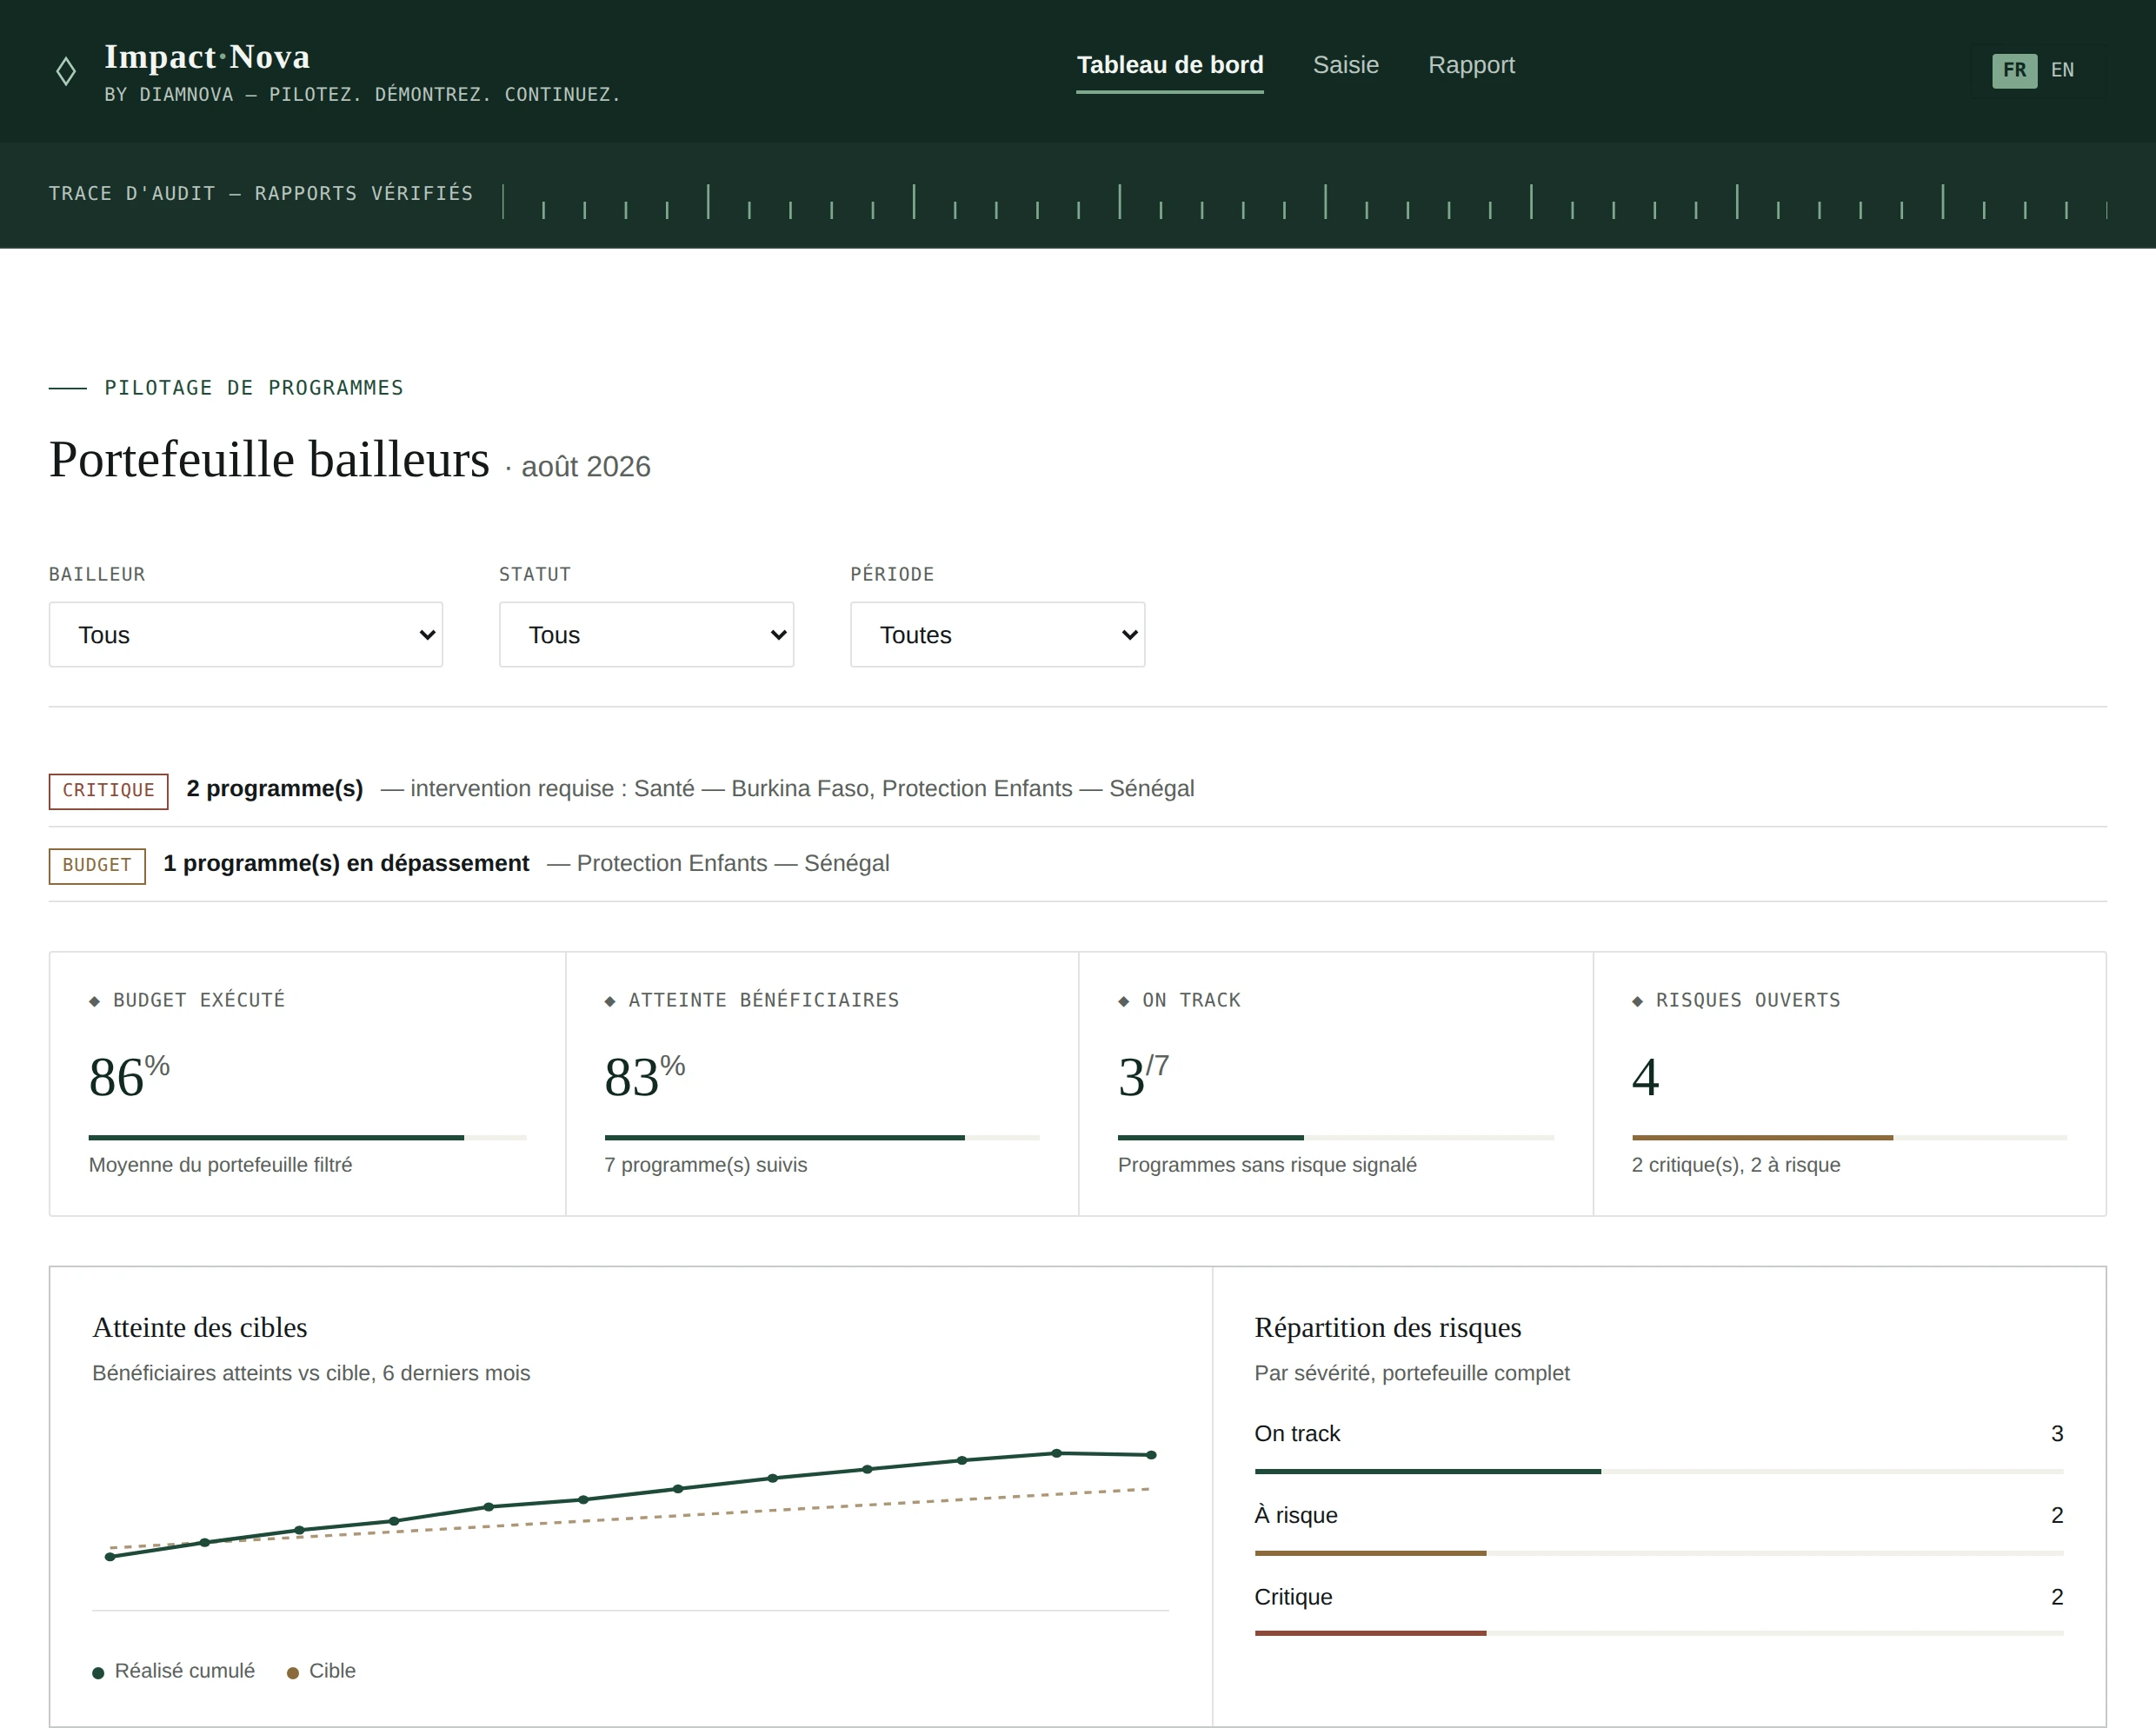
Task: Click the Risques ouverts progress bar
Action: click(x=1849, y=1138)
